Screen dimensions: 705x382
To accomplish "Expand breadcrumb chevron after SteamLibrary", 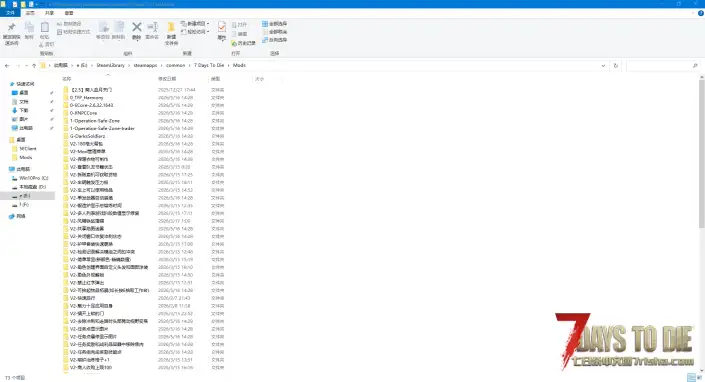I will [129, 66].
